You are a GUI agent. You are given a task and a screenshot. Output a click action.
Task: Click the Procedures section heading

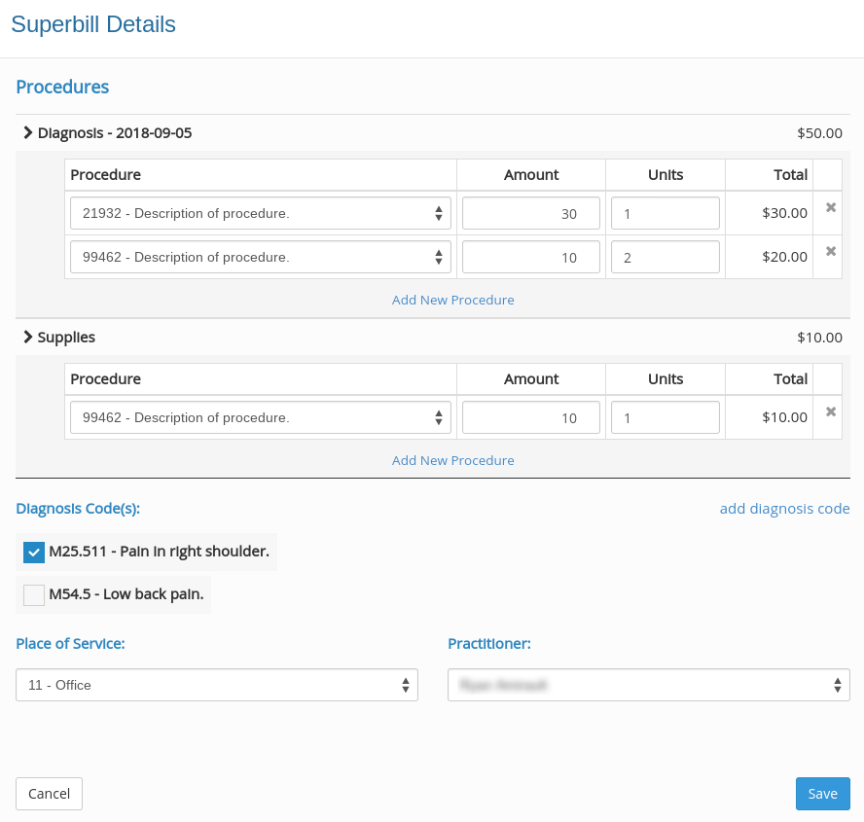[x=62, y=87]
